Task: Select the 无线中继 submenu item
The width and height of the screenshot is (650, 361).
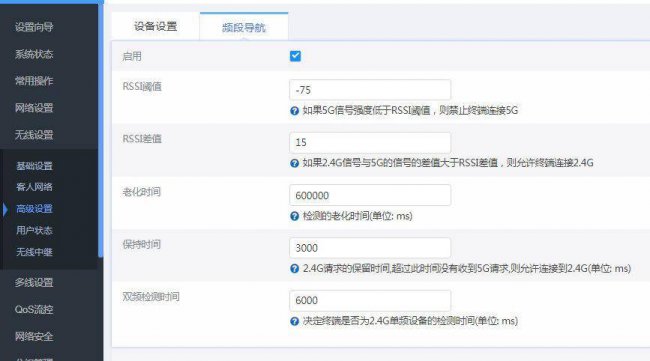Action: 34,252
